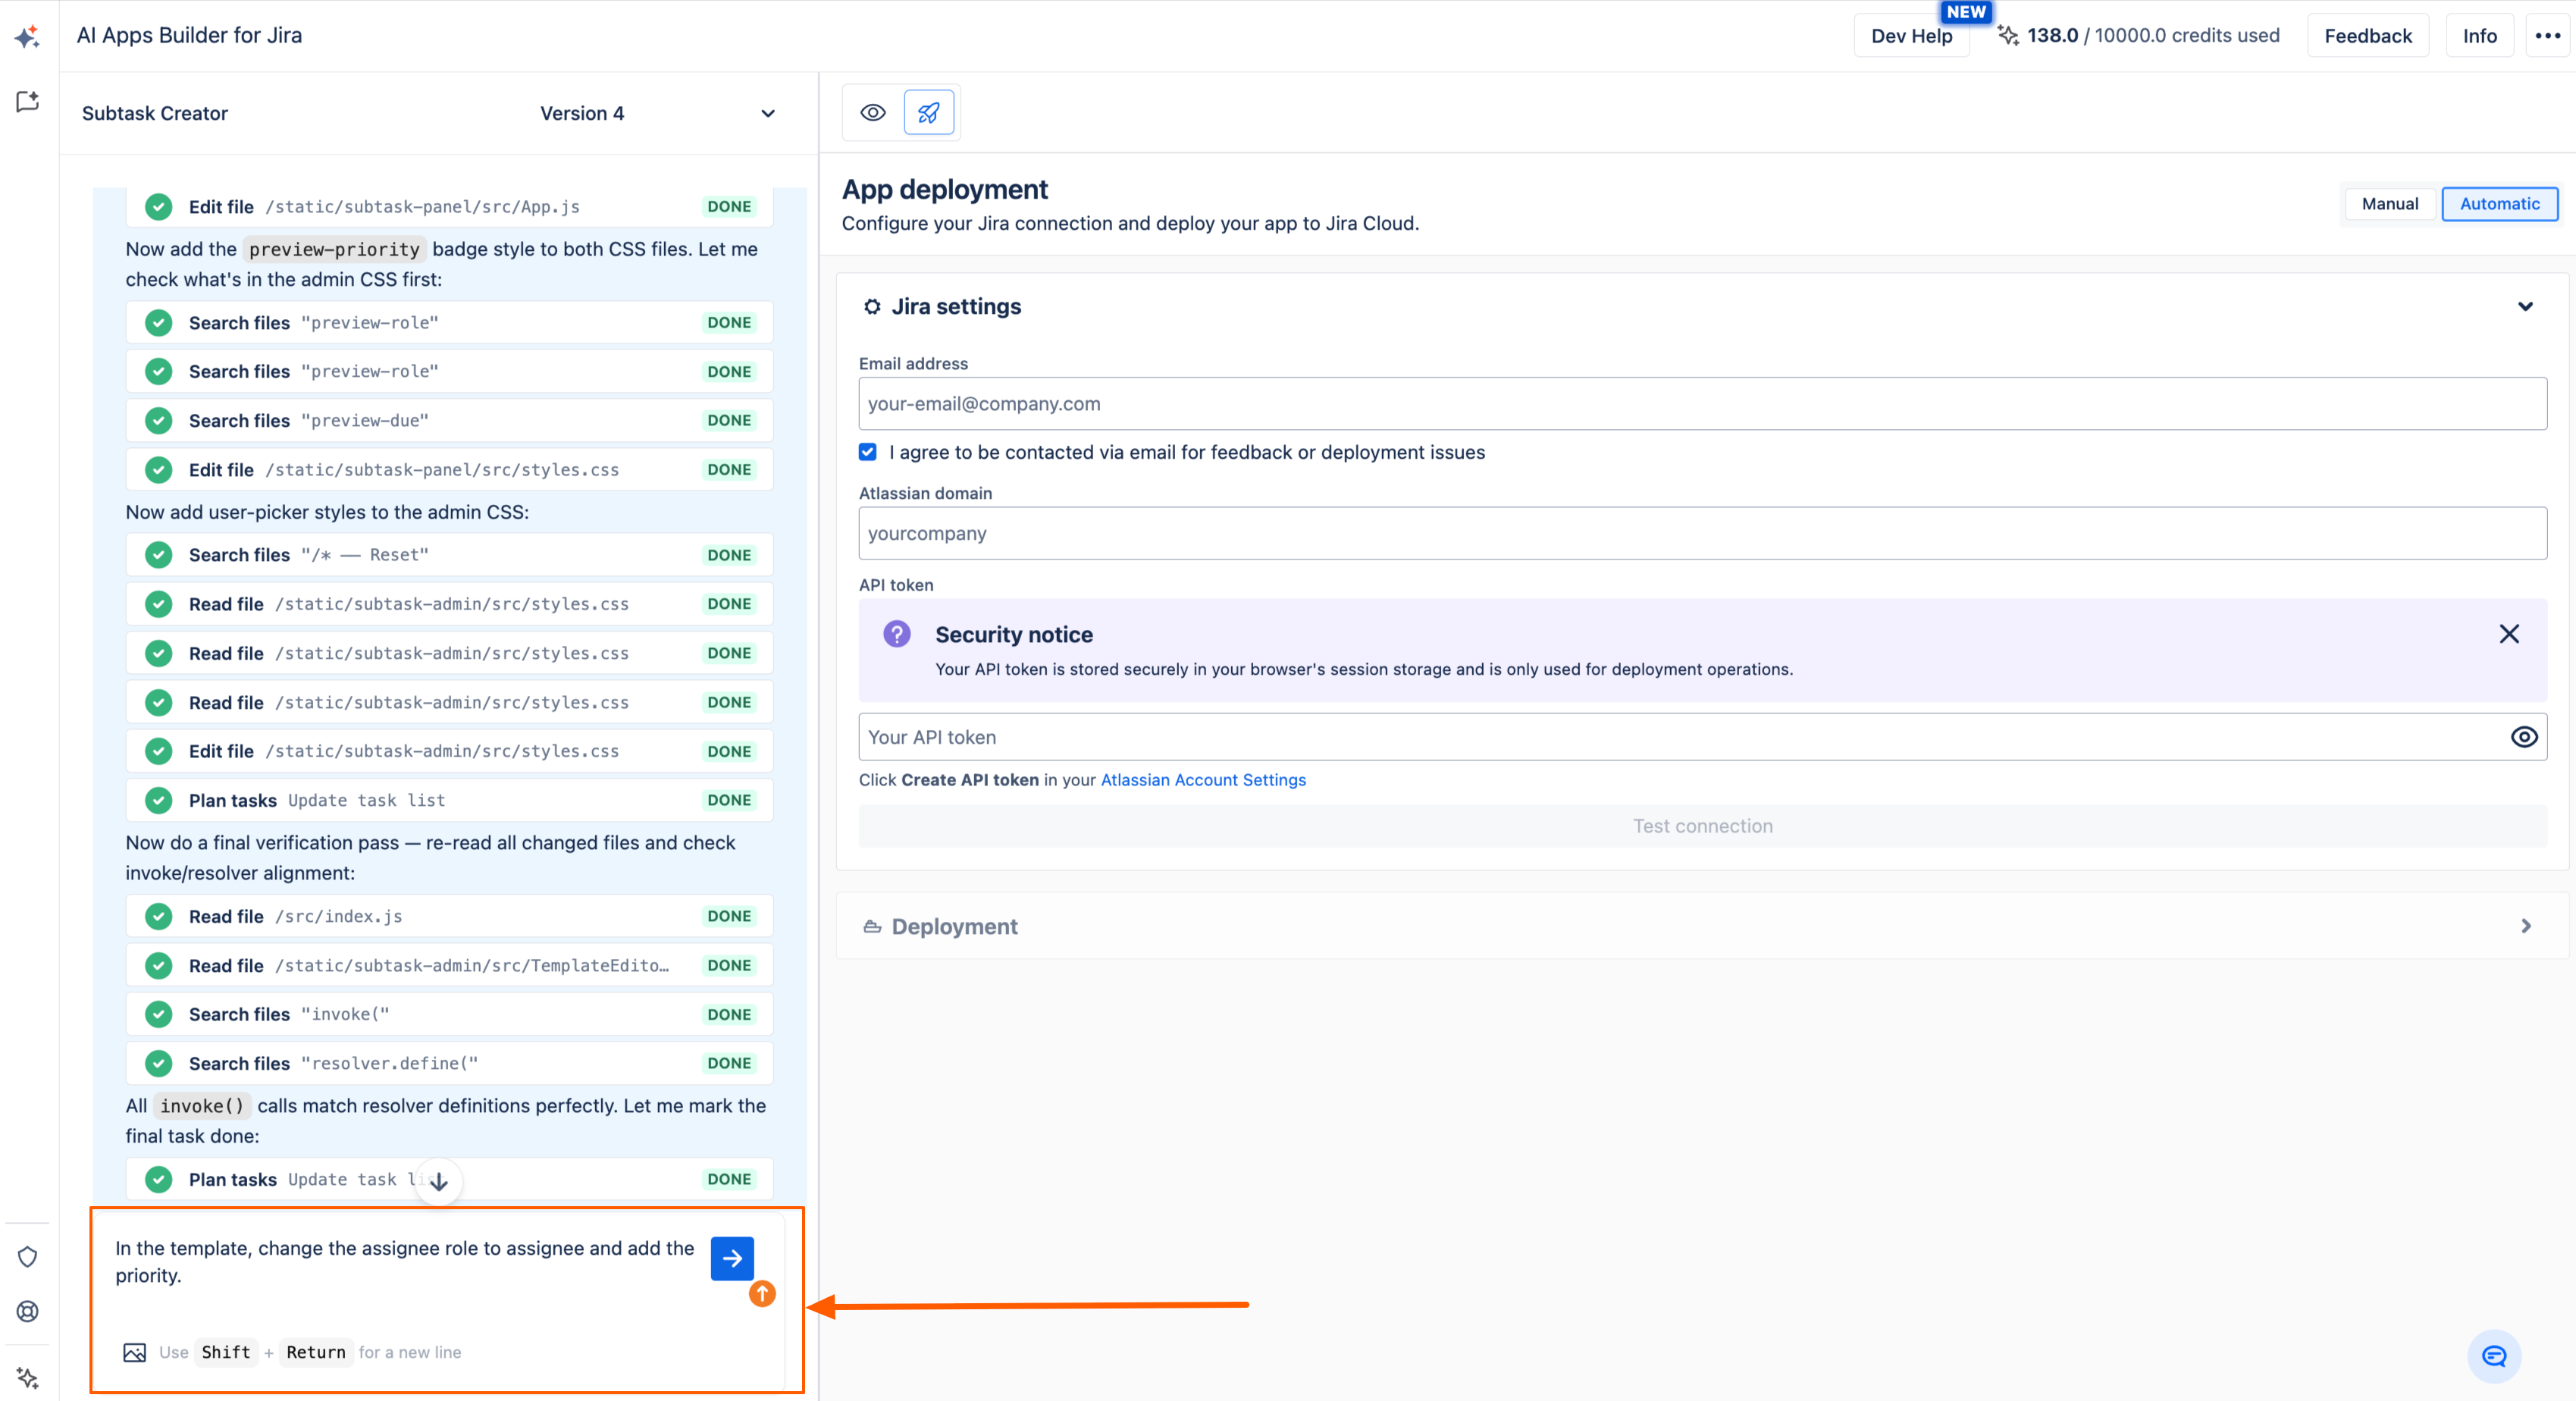The height and width of the screenshot is (1401, 2576).
Task: Open the Atlassian Account Settings link
Action: 1203,780
